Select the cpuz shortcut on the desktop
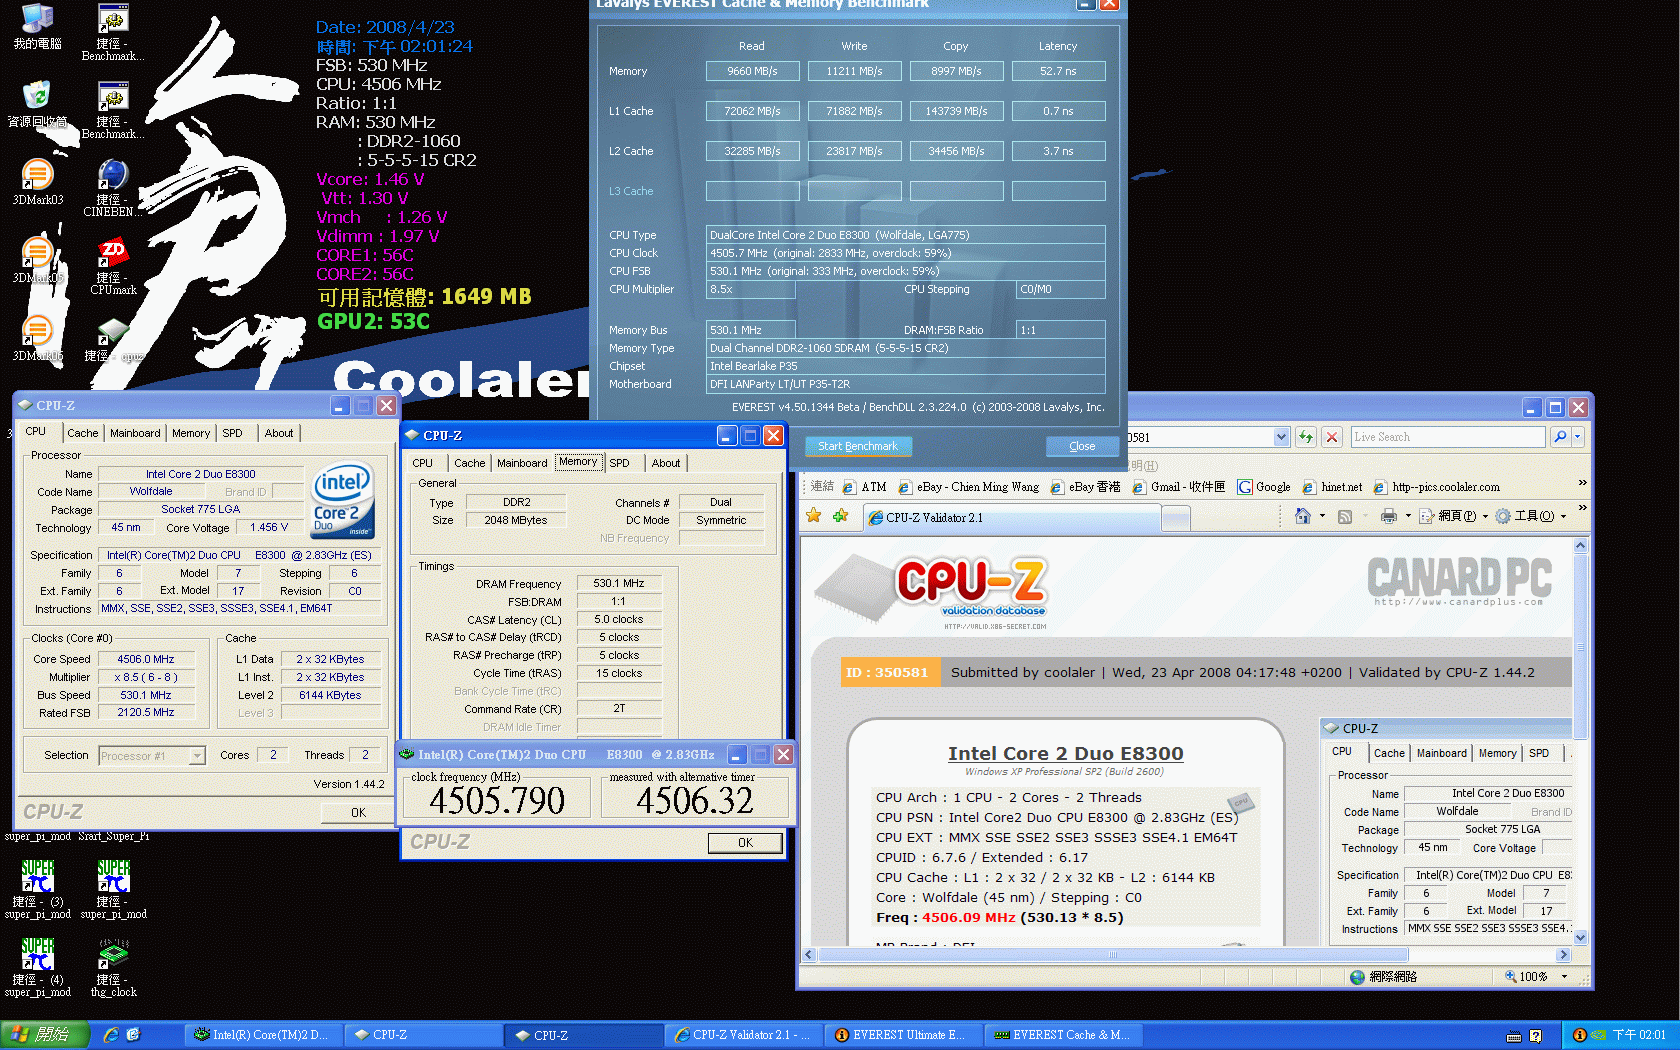The image size is (1680, 1050). click(113, 338)
